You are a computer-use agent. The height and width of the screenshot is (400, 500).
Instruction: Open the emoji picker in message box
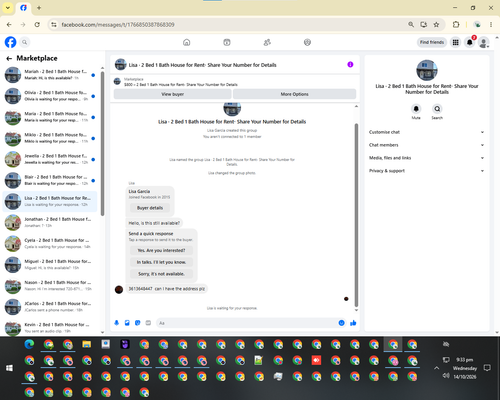(341, 323)
